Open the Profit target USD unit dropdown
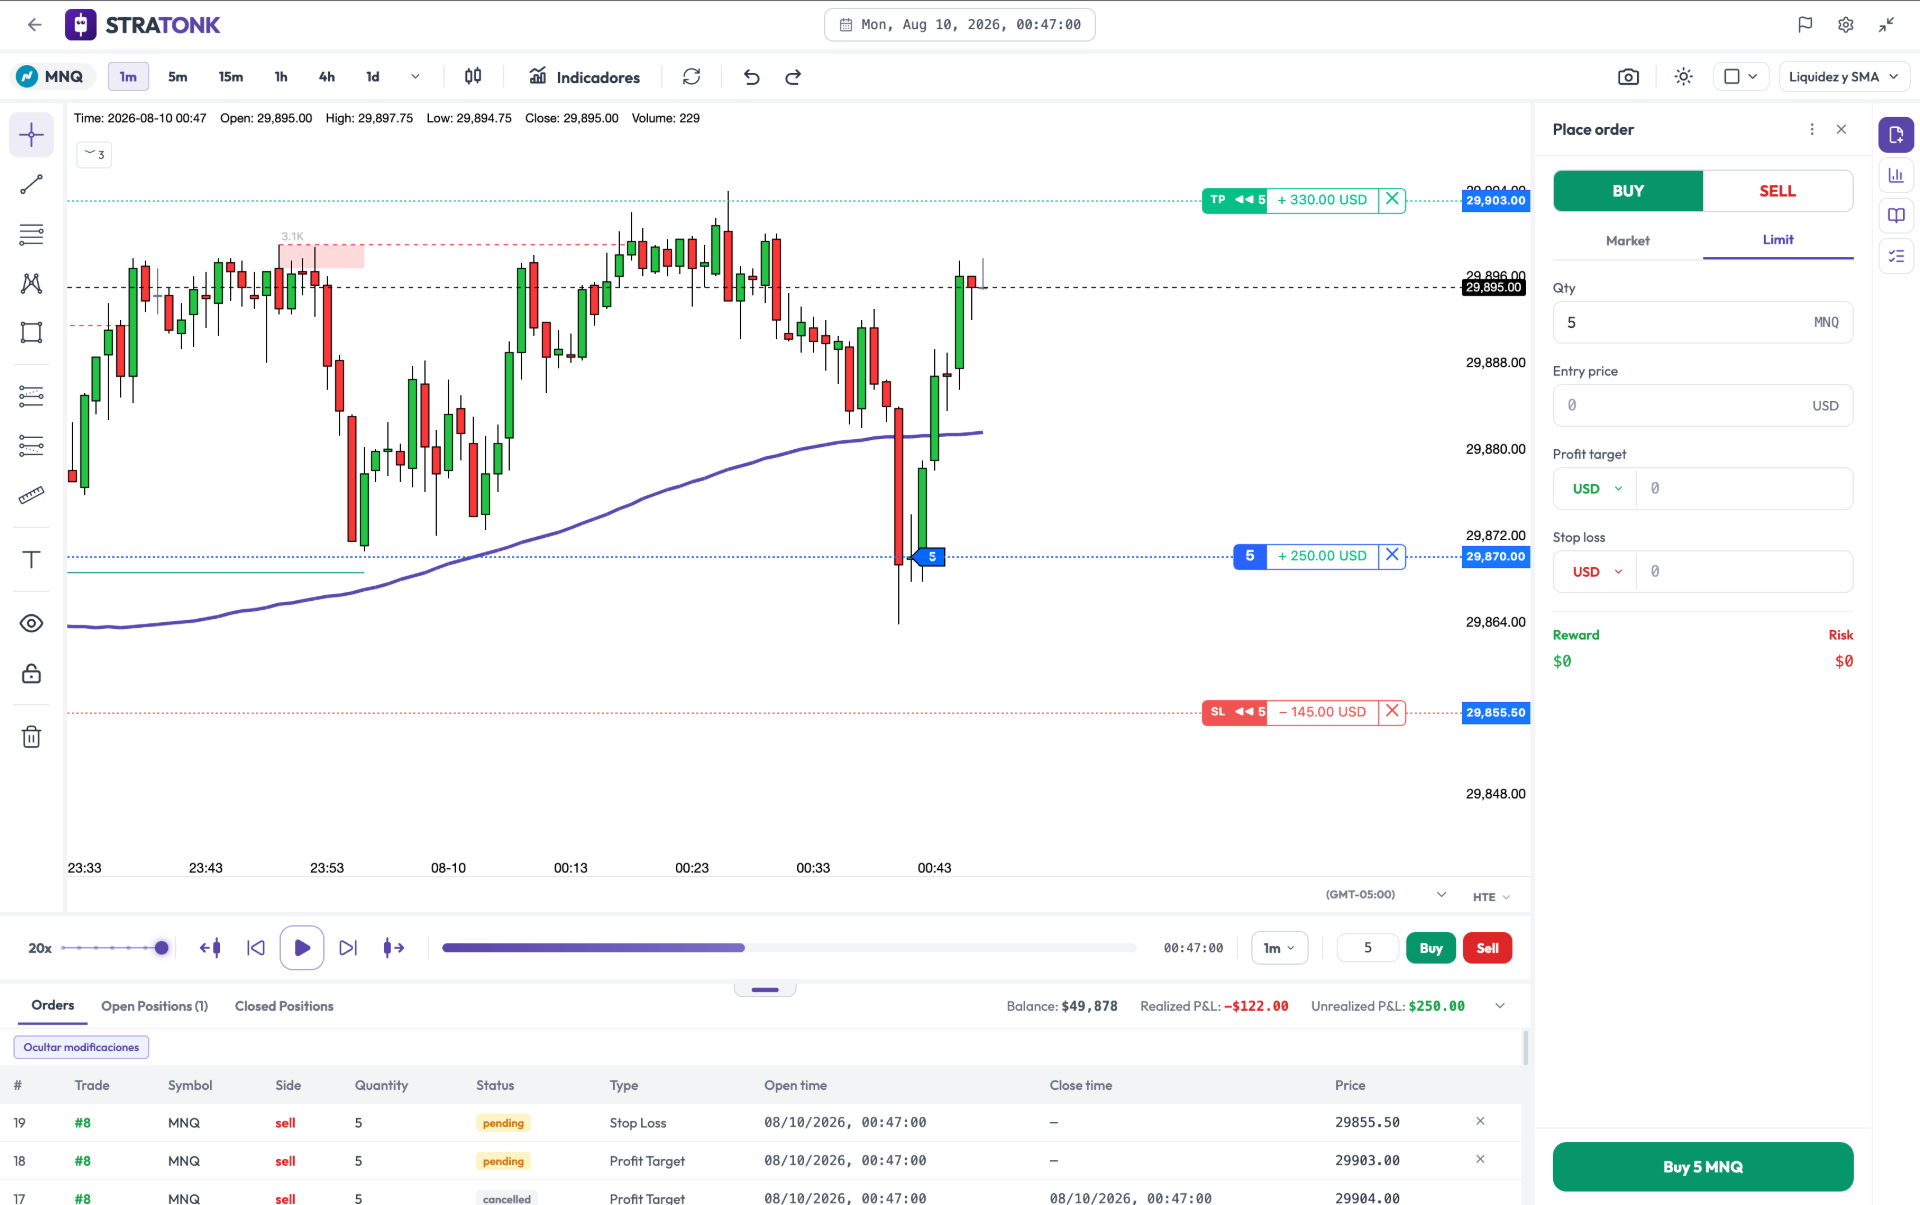 [1596, 489]
